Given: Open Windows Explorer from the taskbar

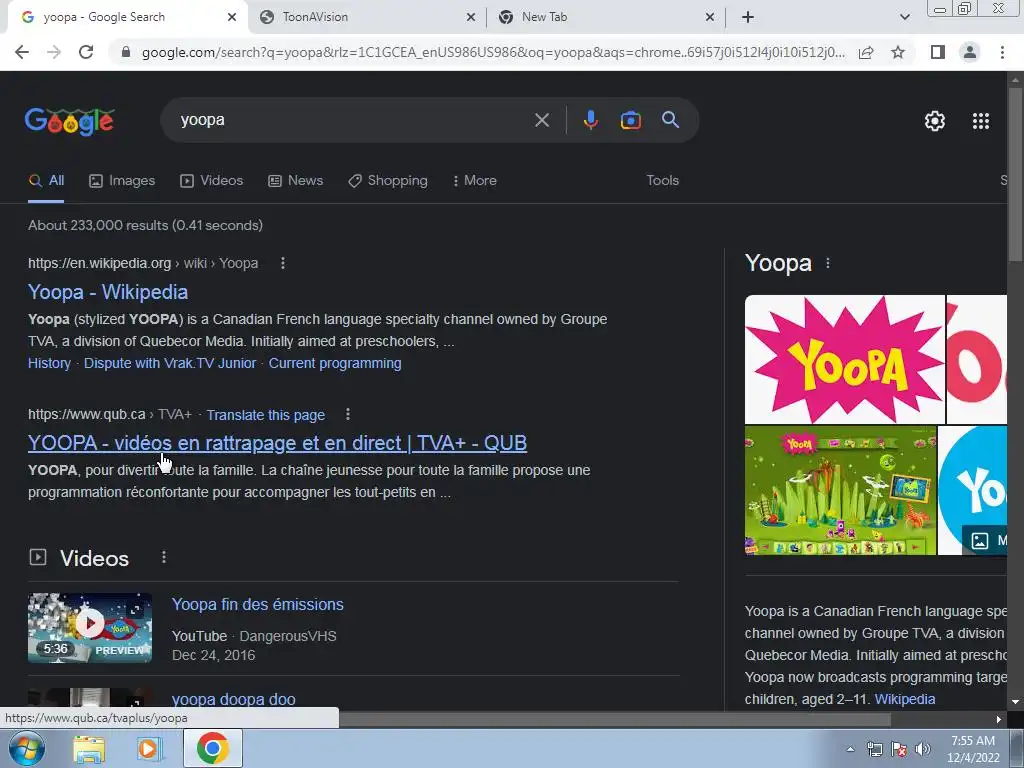Looking at the screenshot, I should click(x=89, y=749).
